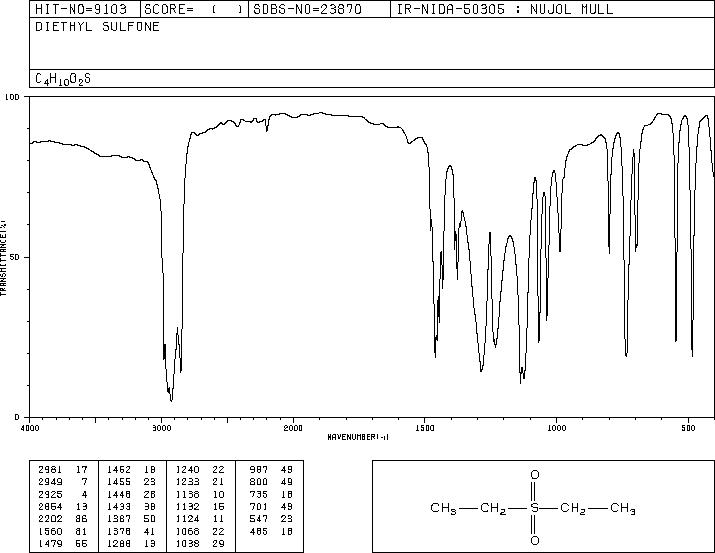This screenshot has height=553, width=715.
Task: Click the bottom oxygen atom of the structure
Action: tap(535, 540)
